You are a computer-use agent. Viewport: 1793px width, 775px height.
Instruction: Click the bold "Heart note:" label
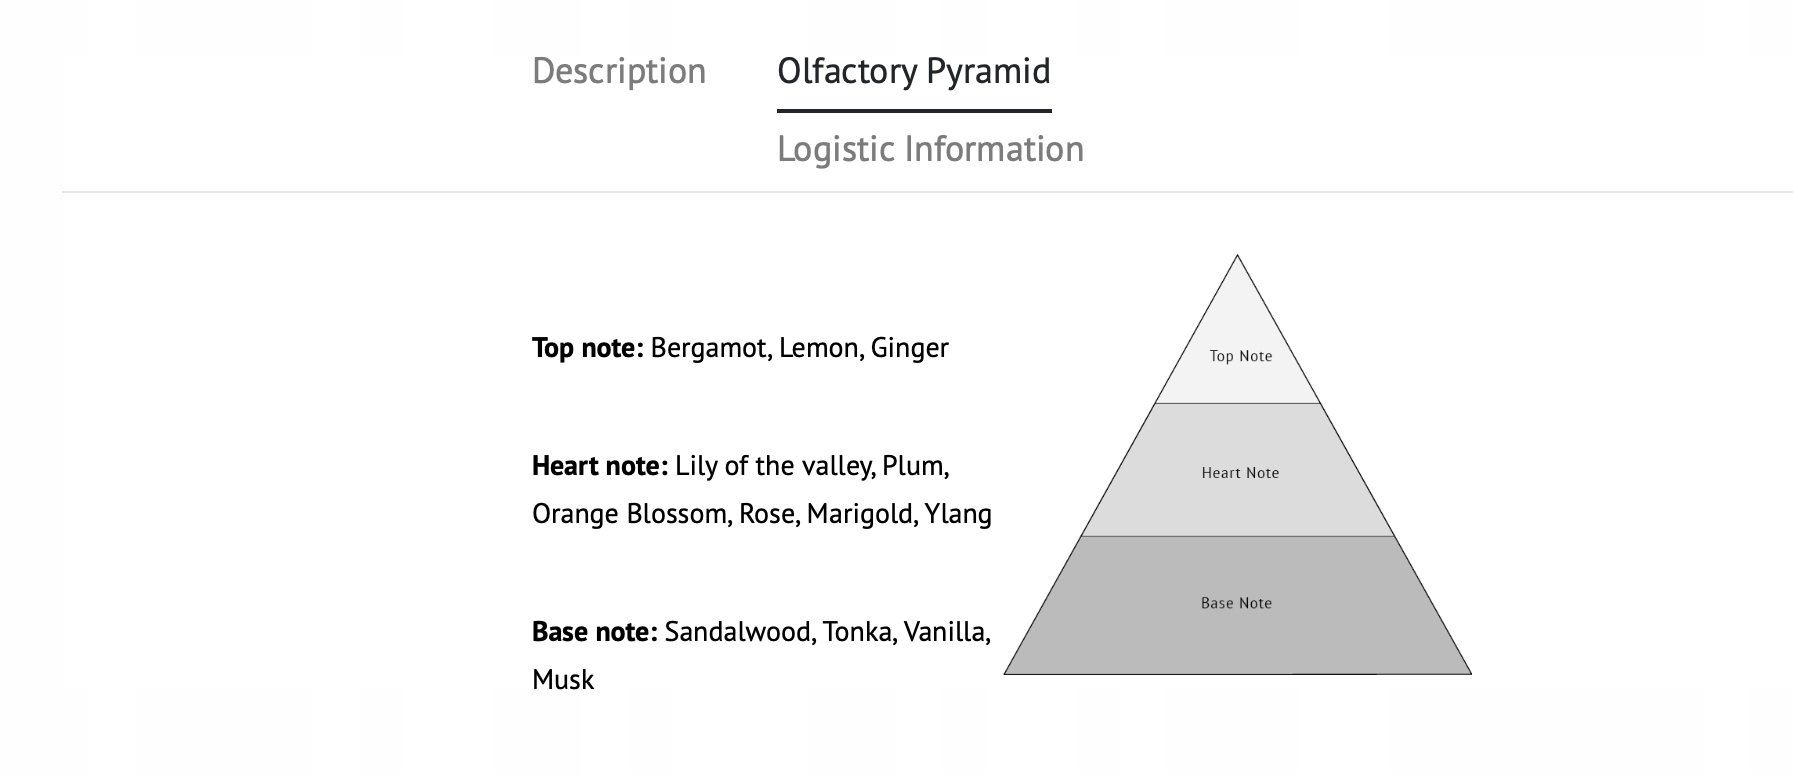pos(599,466)
